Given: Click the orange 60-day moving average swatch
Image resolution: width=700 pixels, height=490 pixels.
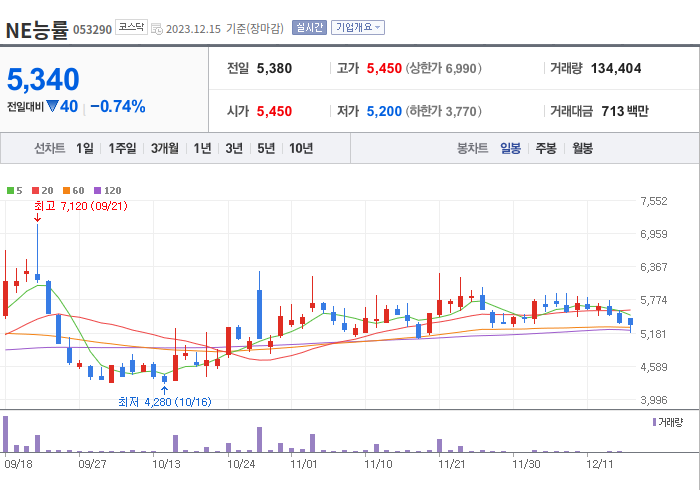Looking at the screenshot, I should pos(67,191).
